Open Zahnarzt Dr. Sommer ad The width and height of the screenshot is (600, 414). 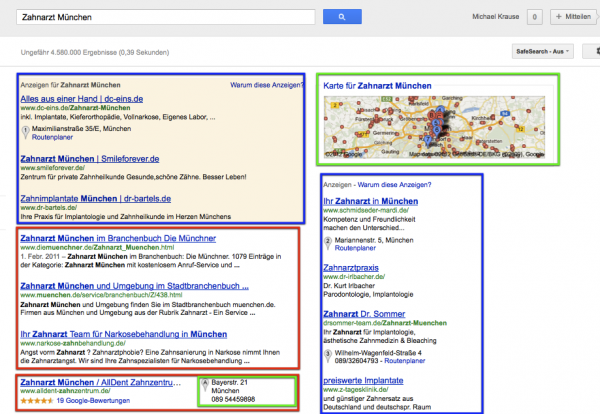coord(364,314)
